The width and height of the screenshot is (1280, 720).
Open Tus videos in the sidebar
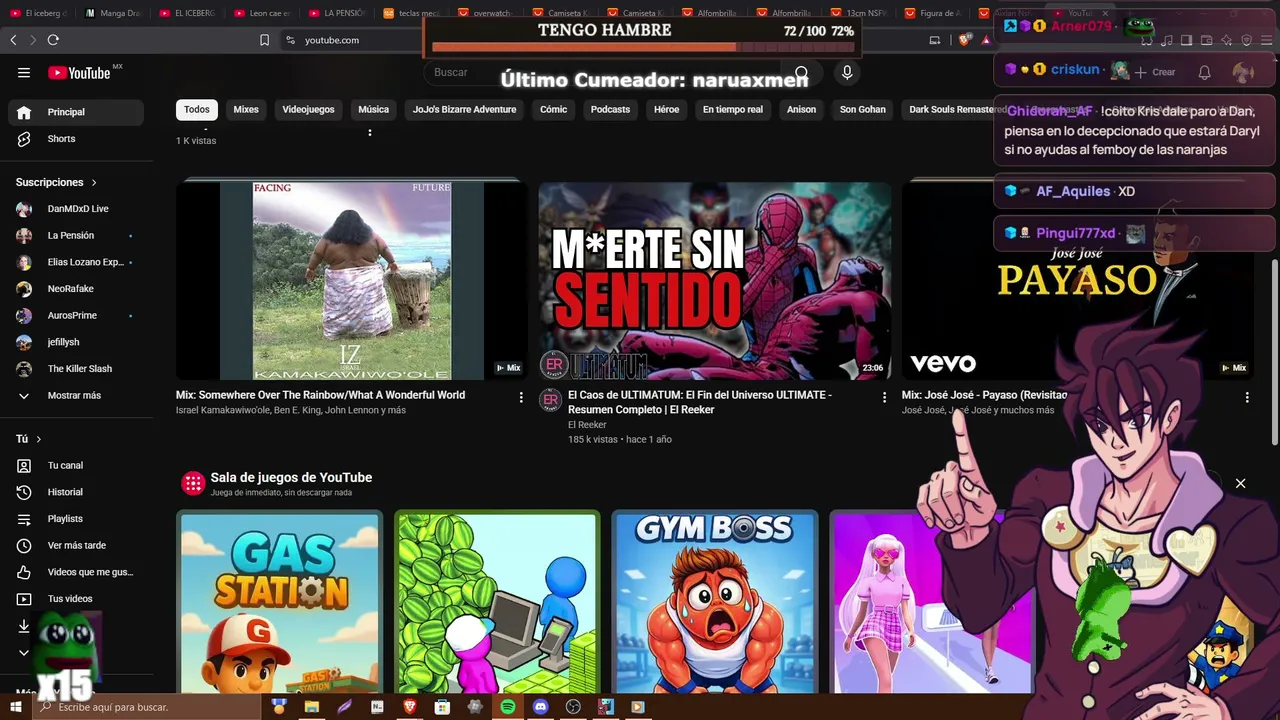76,599
